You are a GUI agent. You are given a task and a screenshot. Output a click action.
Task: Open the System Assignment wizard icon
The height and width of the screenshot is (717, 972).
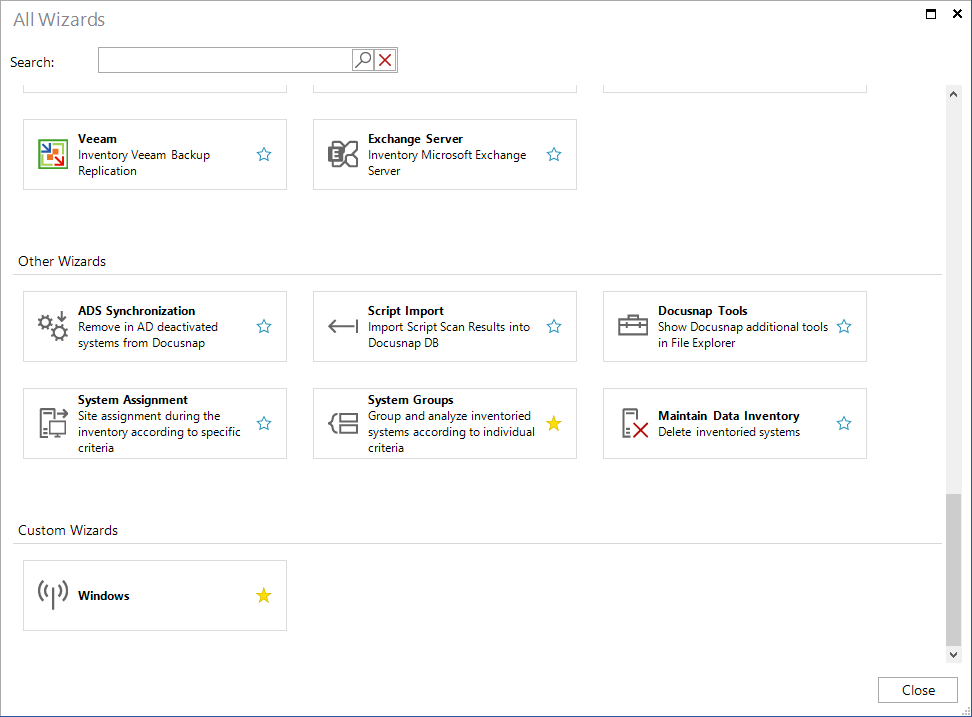tap(51, 423)
